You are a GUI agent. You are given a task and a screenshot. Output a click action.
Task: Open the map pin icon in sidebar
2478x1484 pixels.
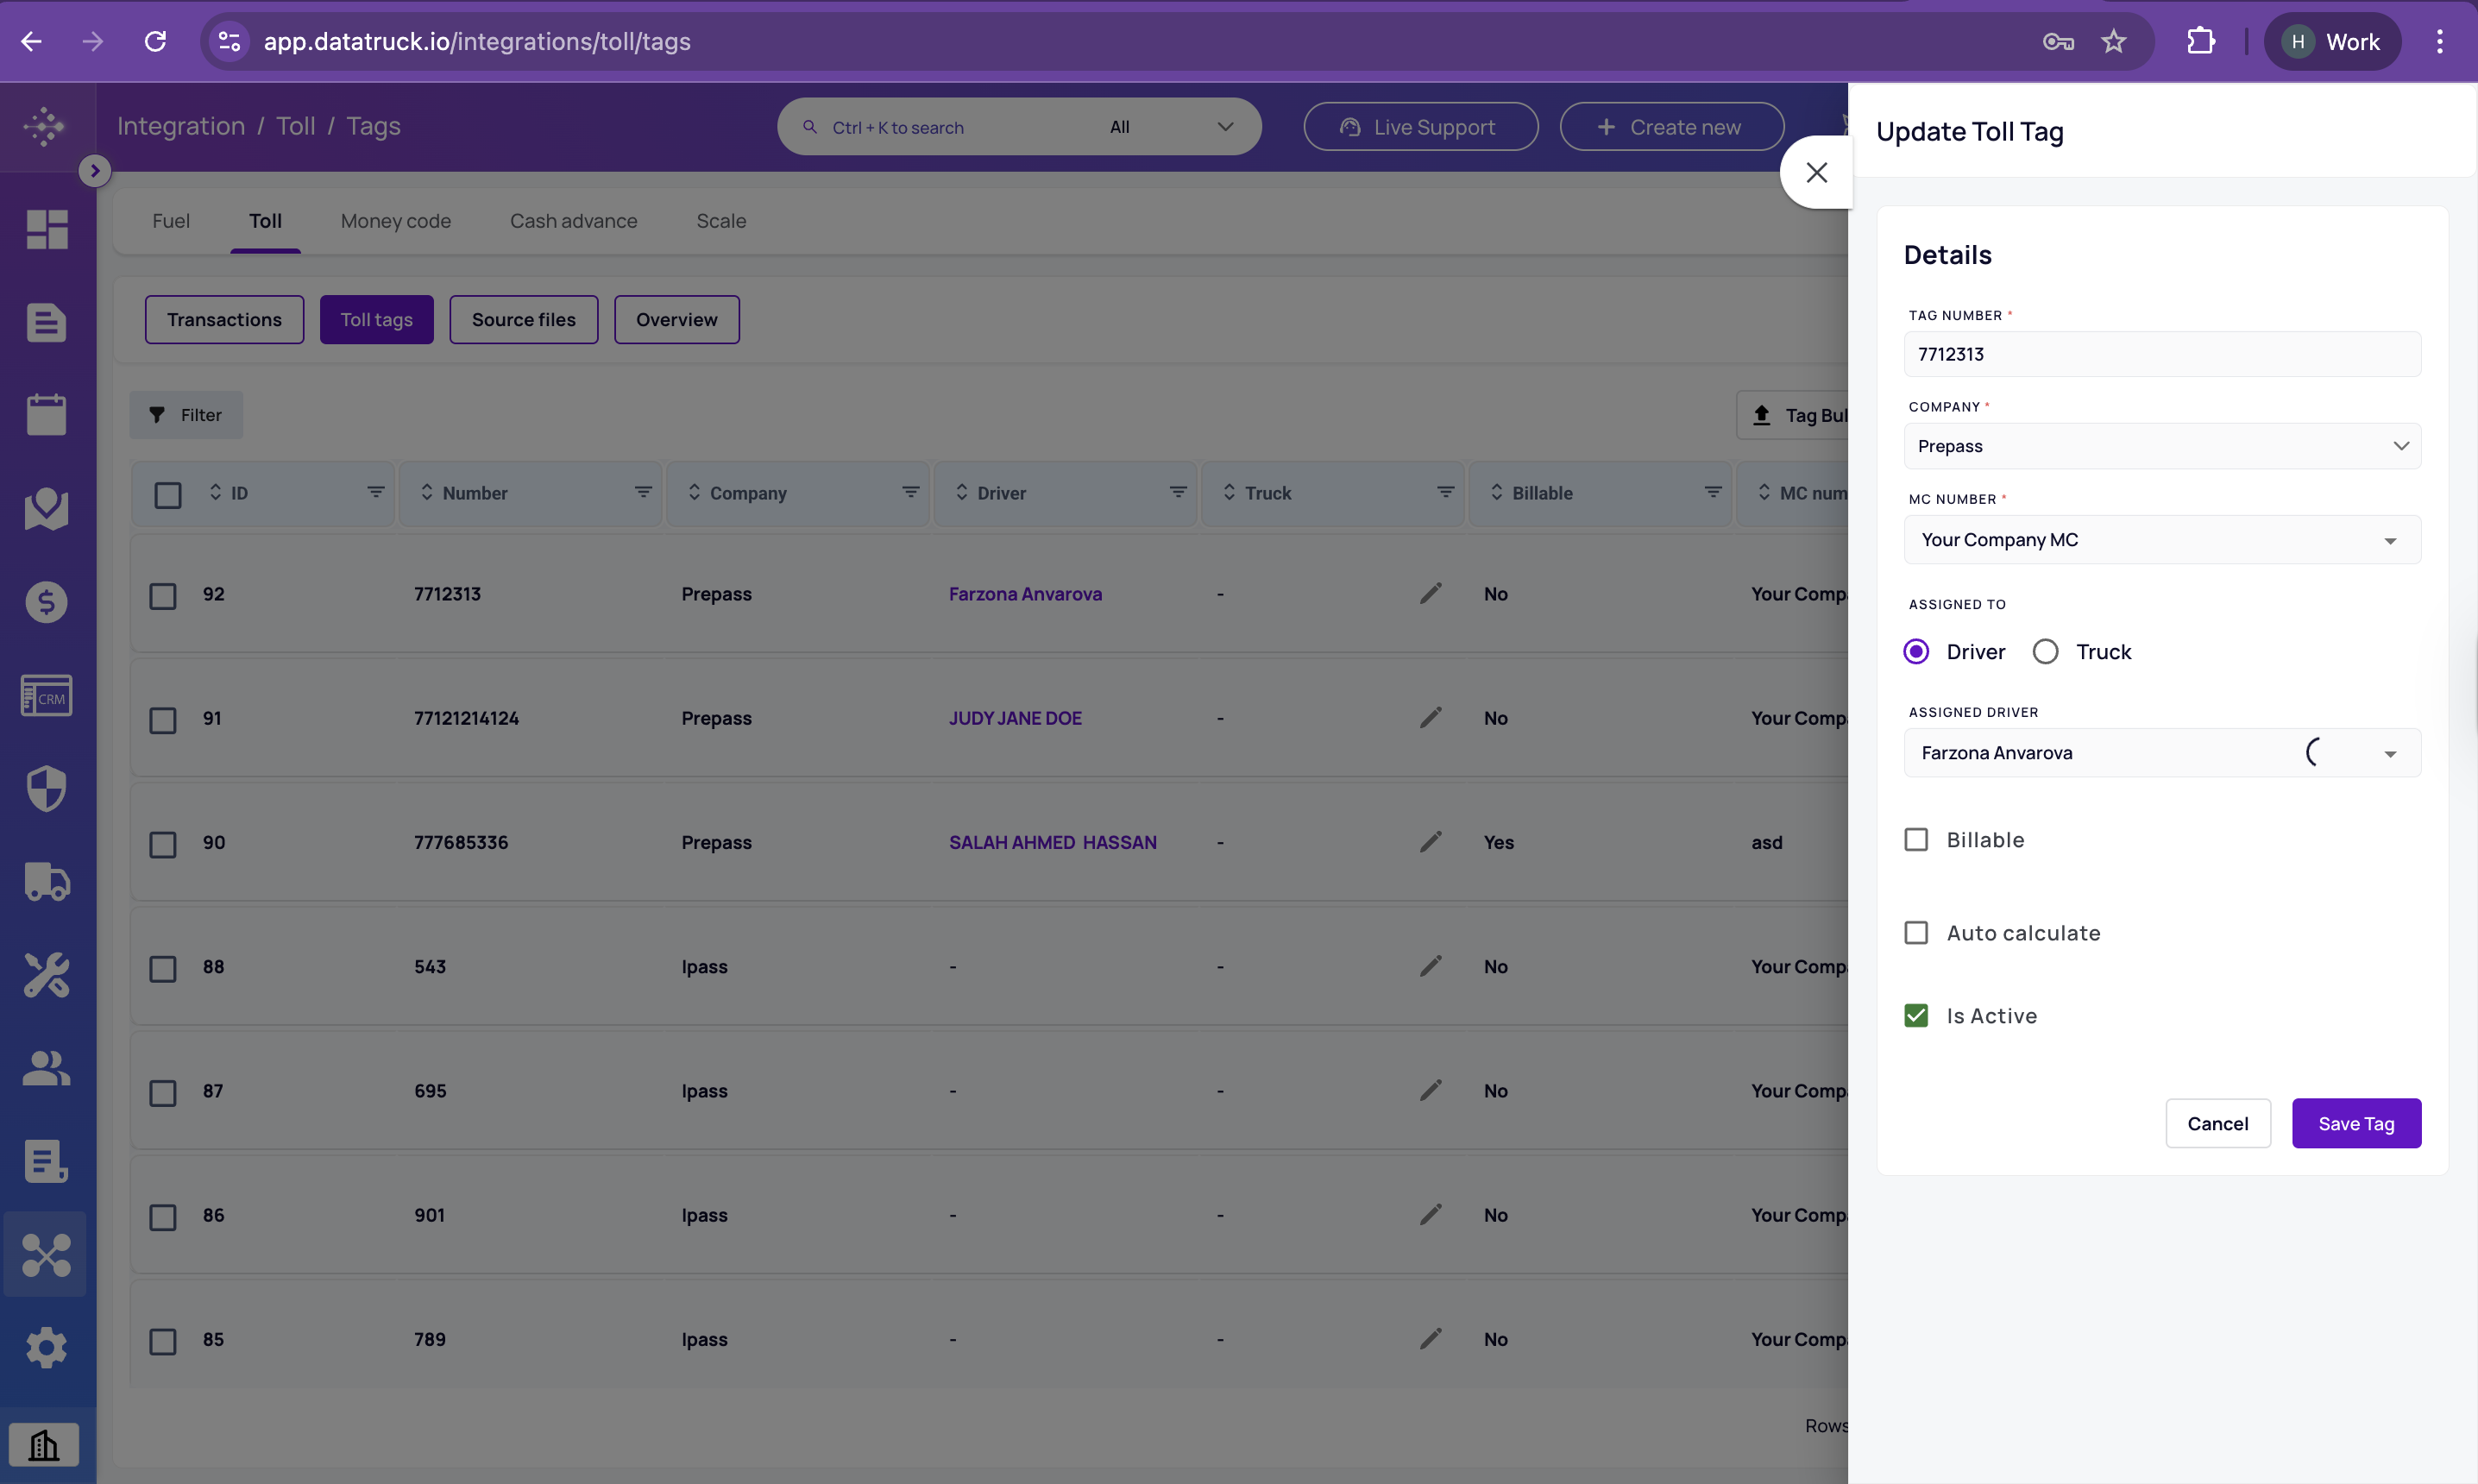46,509
